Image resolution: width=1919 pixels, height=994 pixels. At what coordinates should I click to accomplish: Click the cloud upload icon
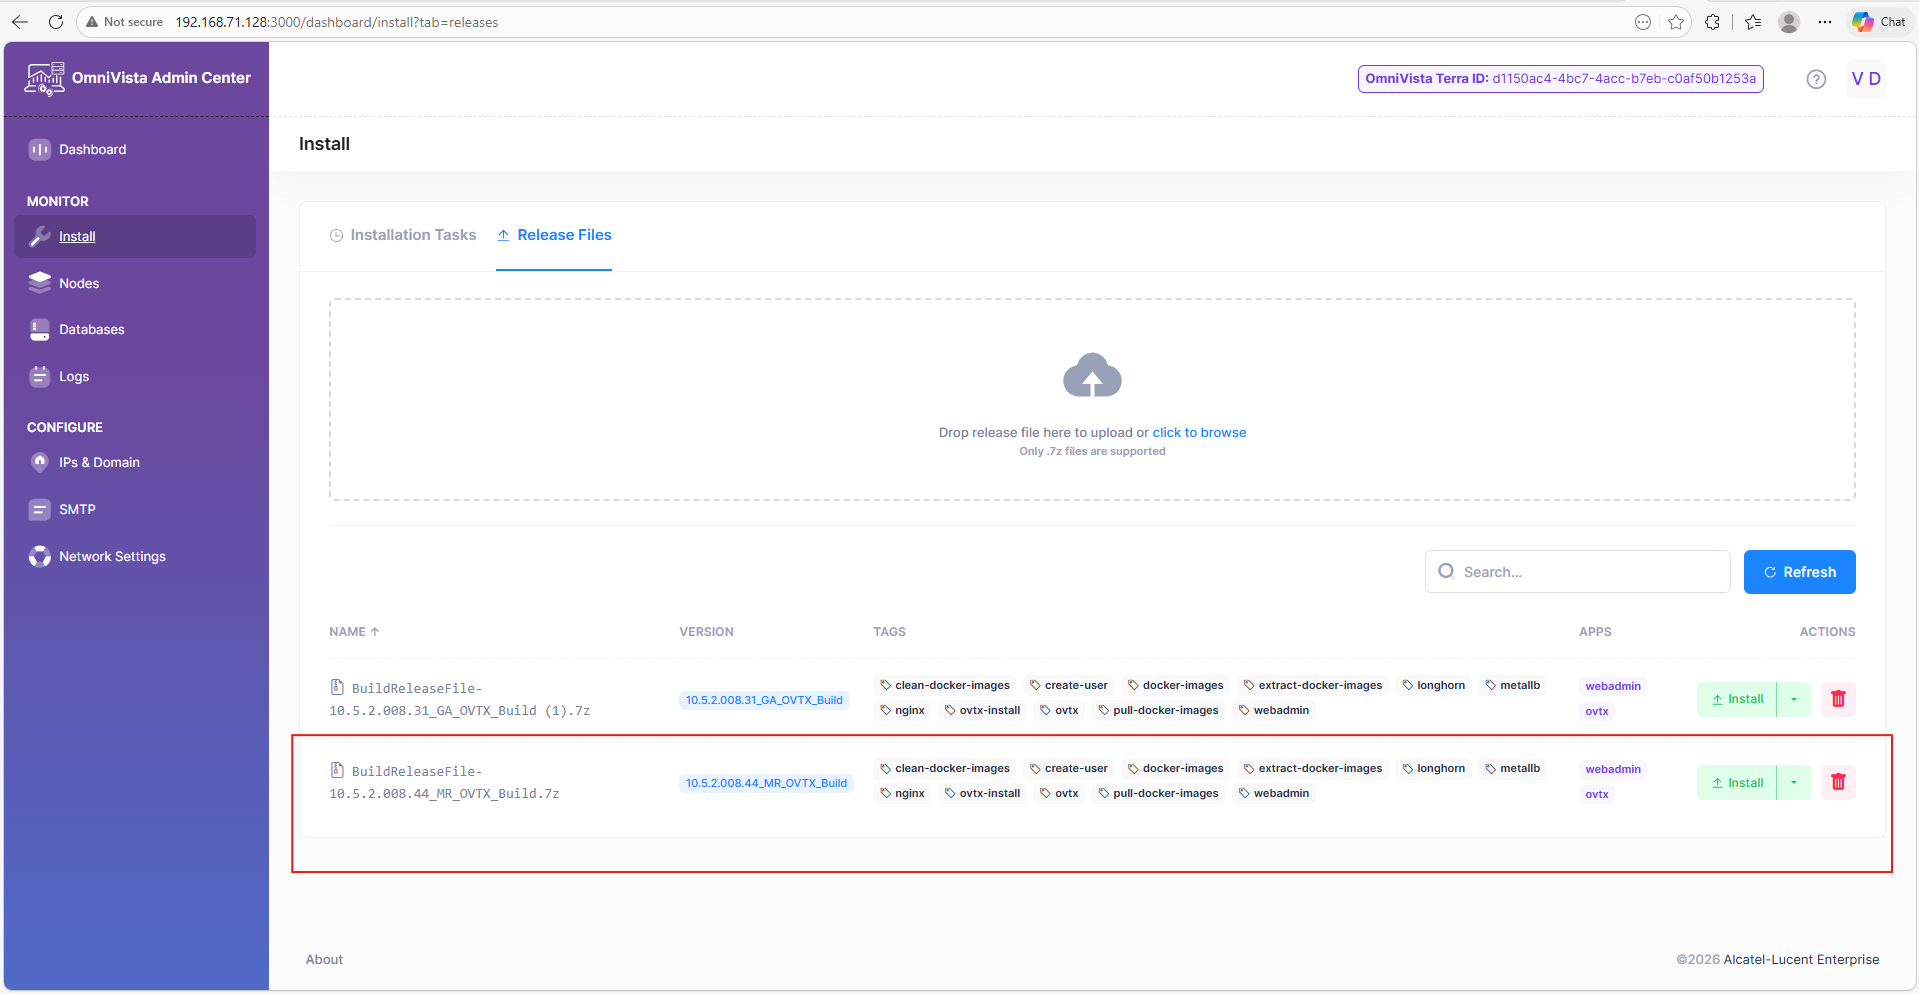[x=1092, y=375]
